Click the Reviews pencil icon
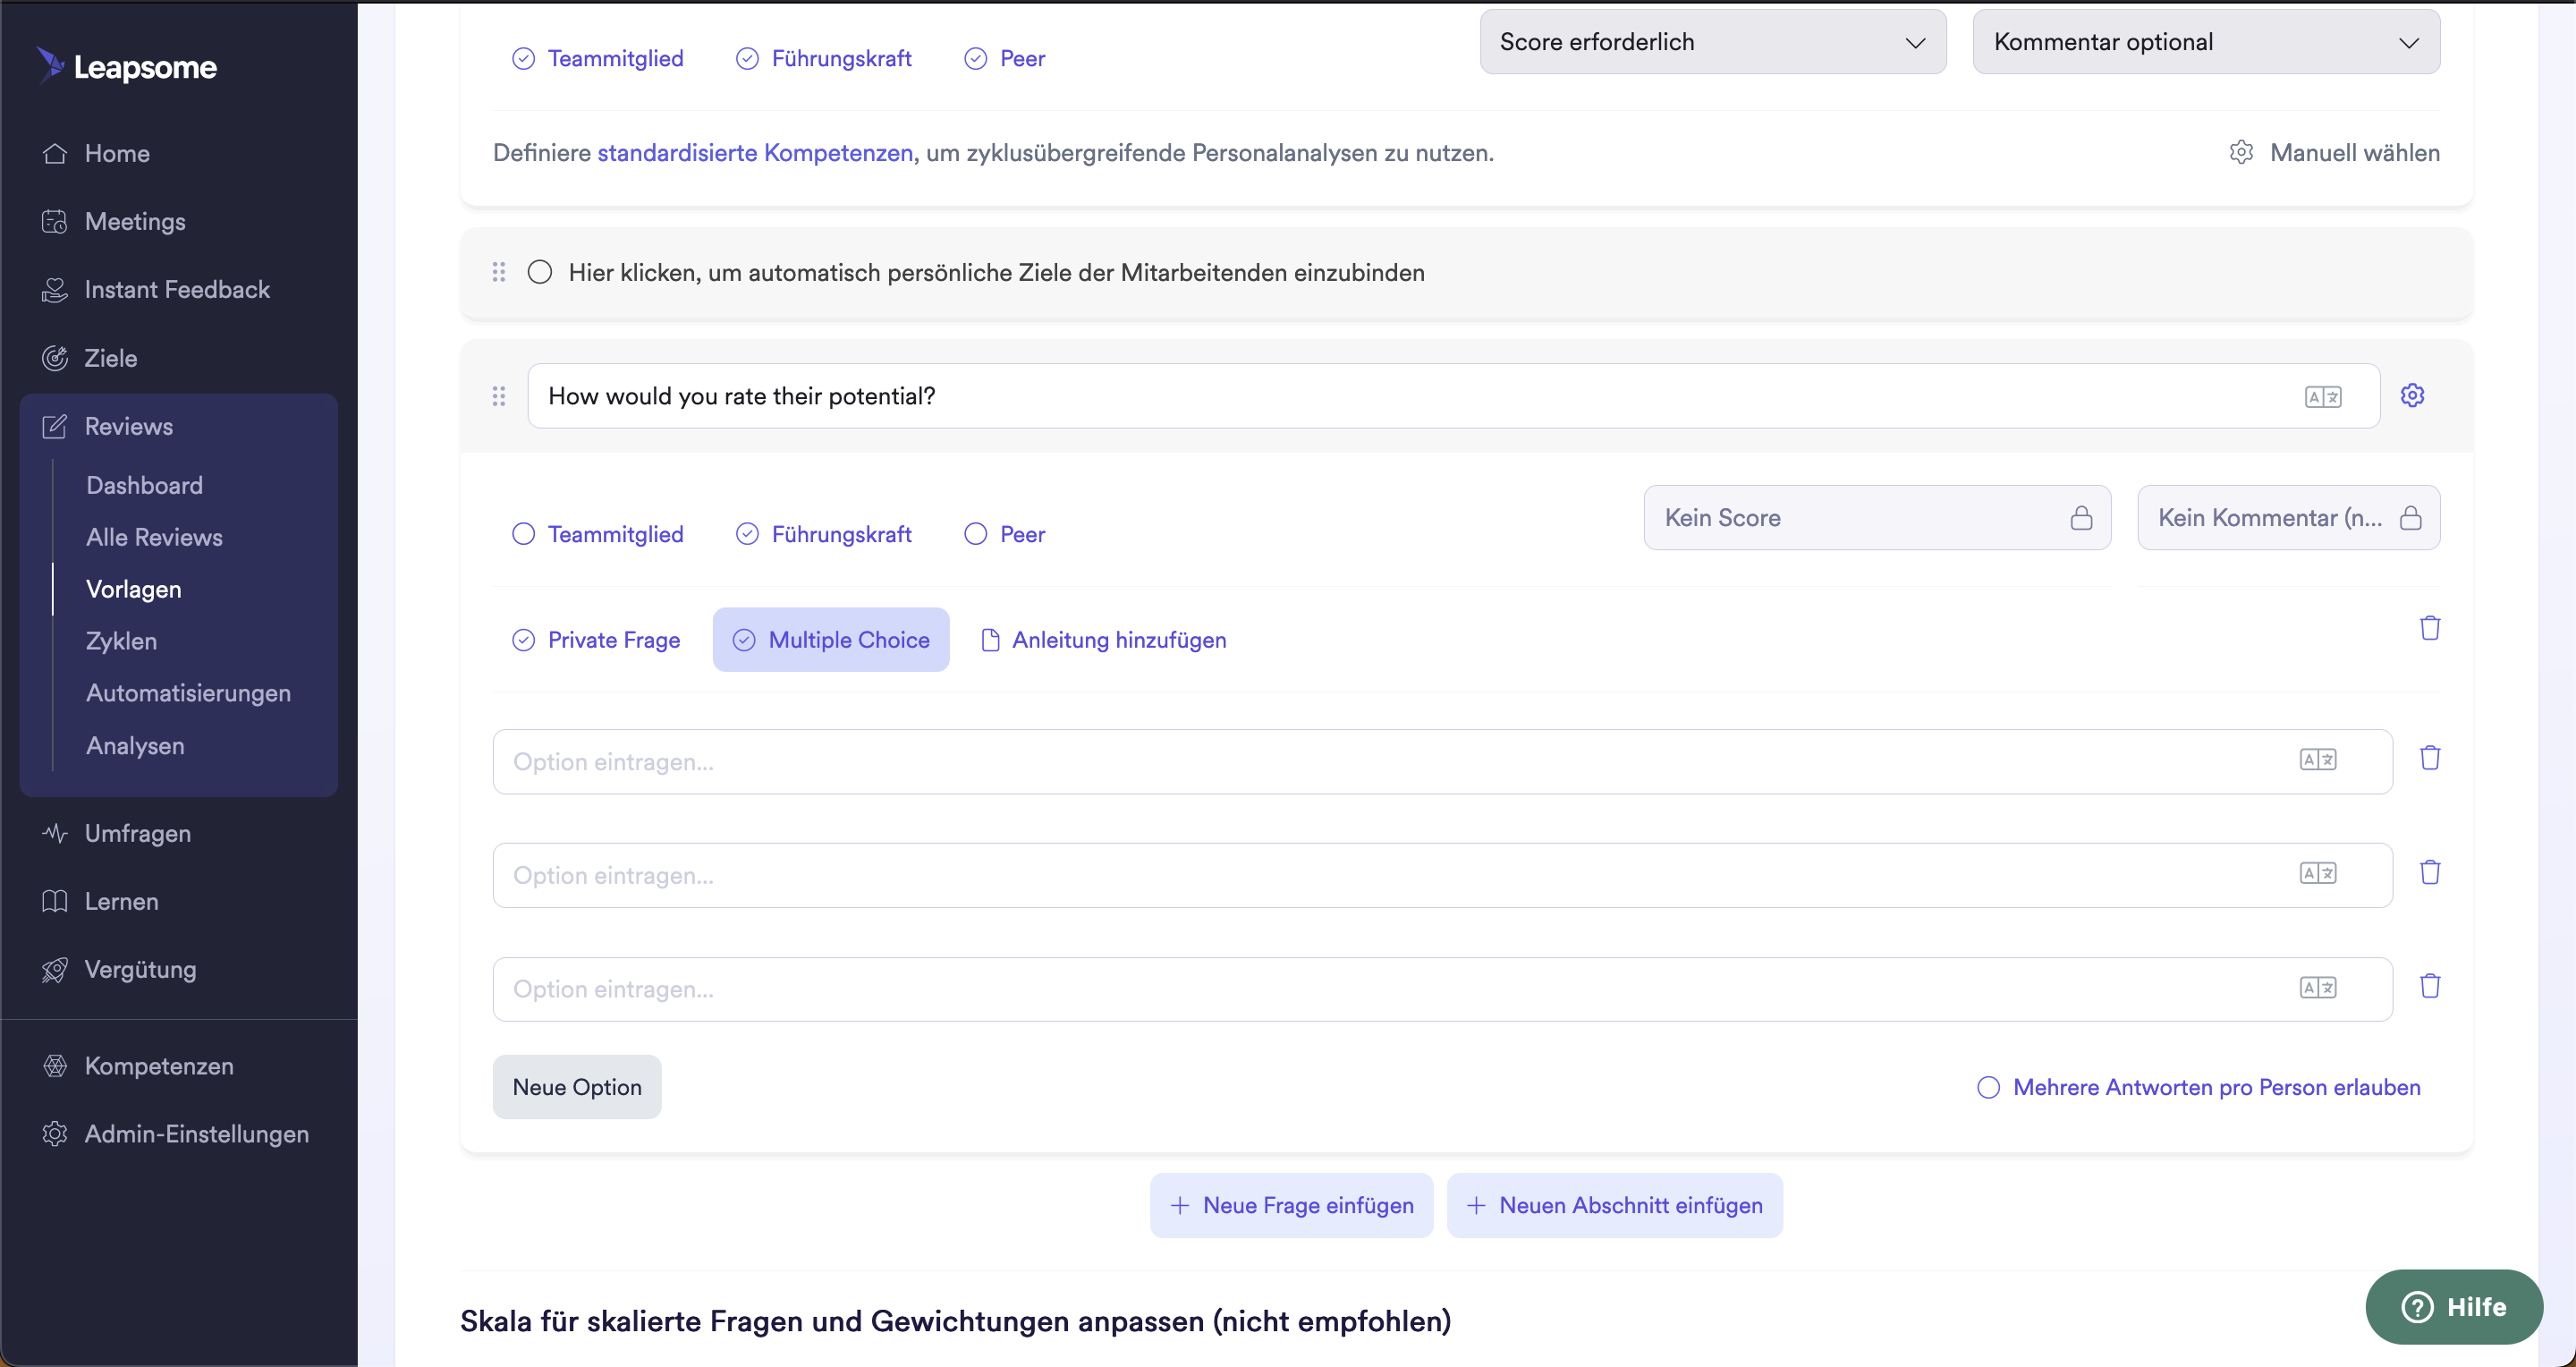 click(x=55, y=426)
